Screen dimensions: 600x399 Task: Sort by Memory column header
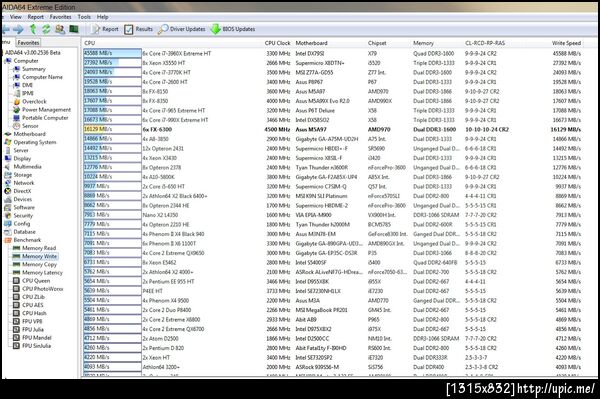click(423, 43)
